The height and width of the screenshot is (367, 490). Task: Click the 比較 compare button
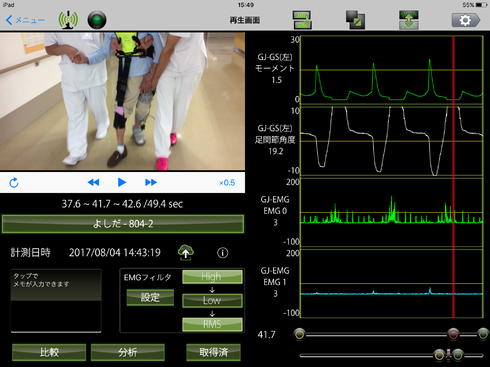[49, 352]
